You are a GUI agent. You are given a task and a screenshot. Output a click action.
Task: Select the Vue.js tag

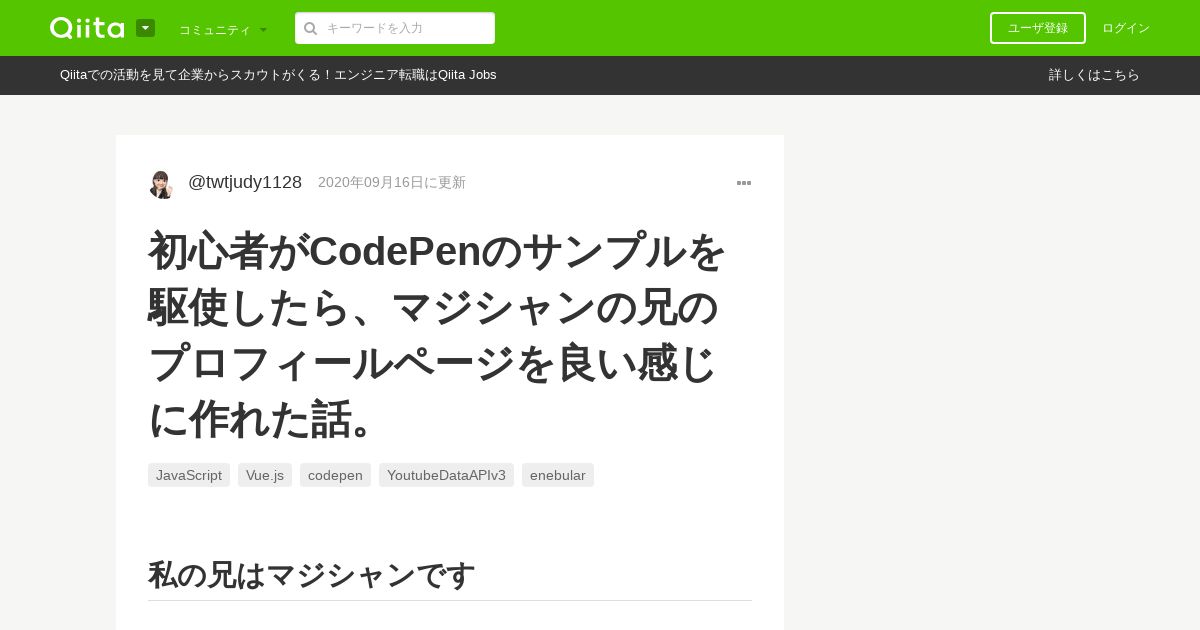(x=265, y=475)
